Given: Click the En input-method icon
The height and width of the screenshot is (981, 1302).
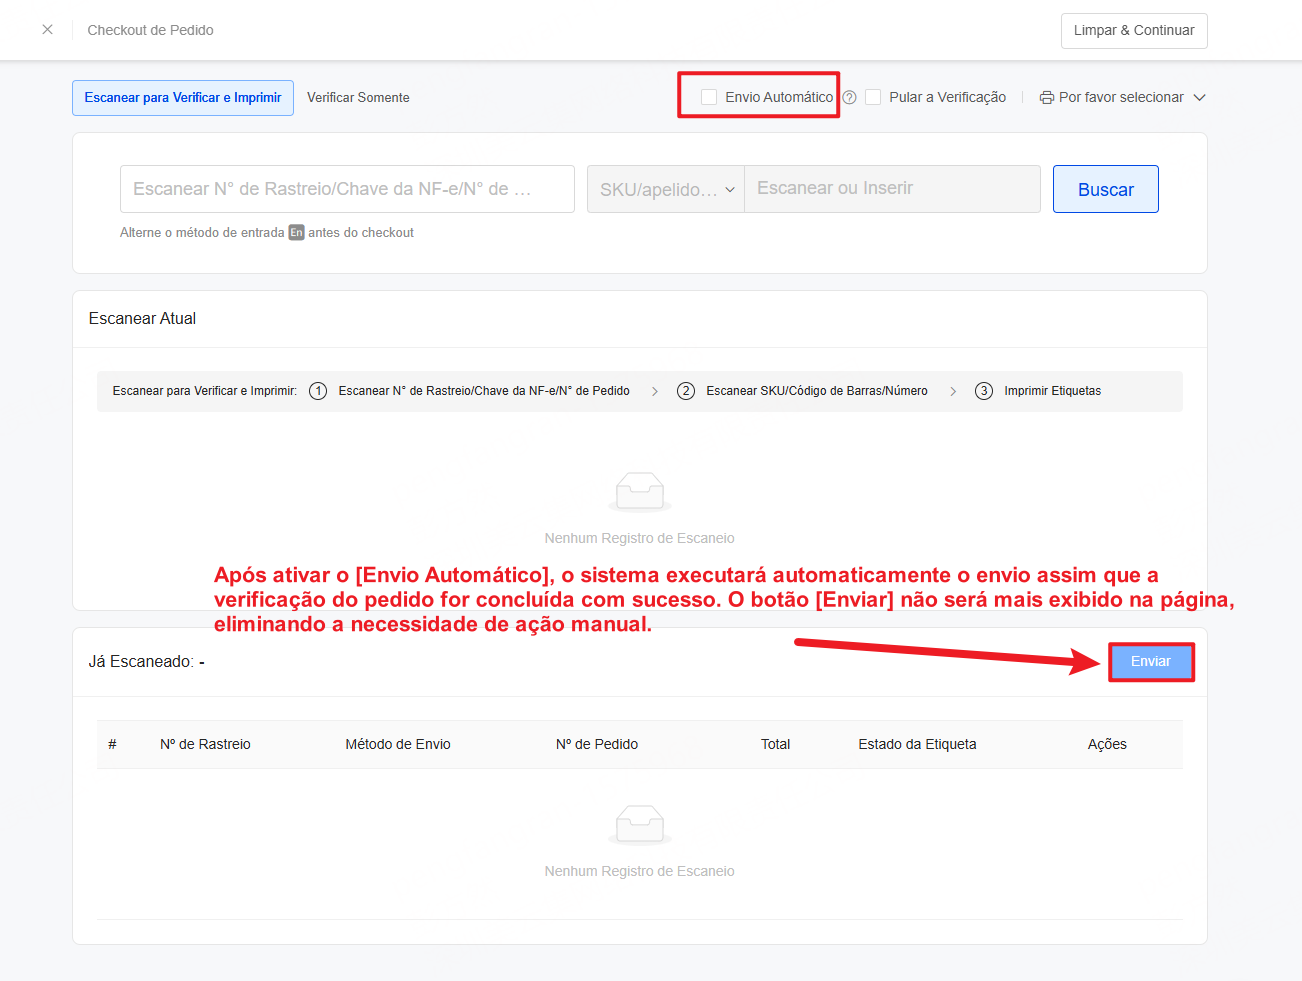Looking at the screenshot, I should pyautogui.click(x=296, y=233).
